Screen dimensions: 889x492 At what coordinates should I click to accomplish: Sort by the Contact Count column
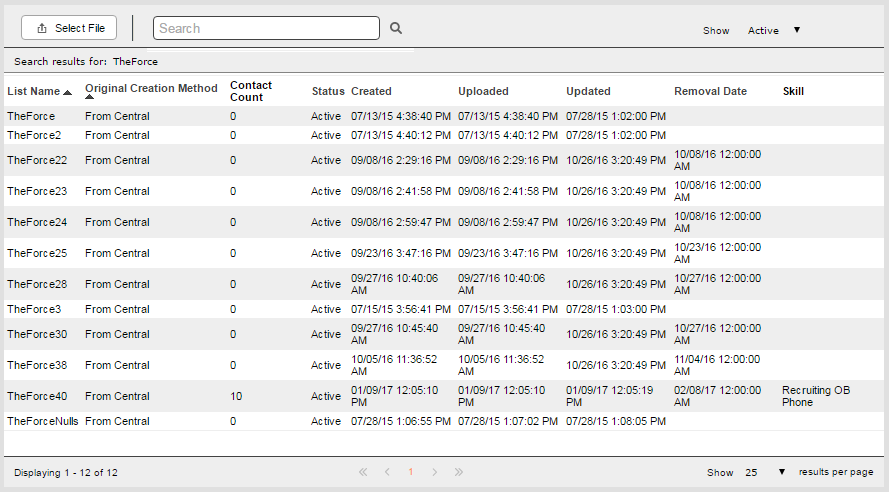[251, 91]
